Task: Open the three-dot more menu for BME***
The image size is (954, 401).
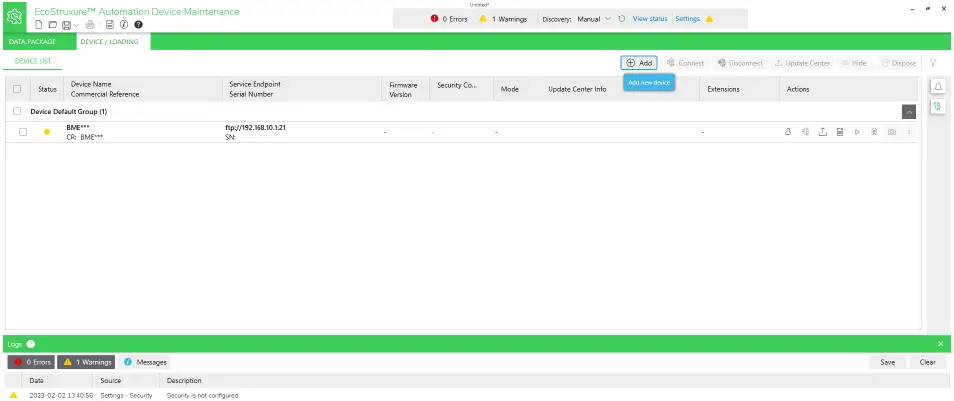Action: click(x=909, y=131)
